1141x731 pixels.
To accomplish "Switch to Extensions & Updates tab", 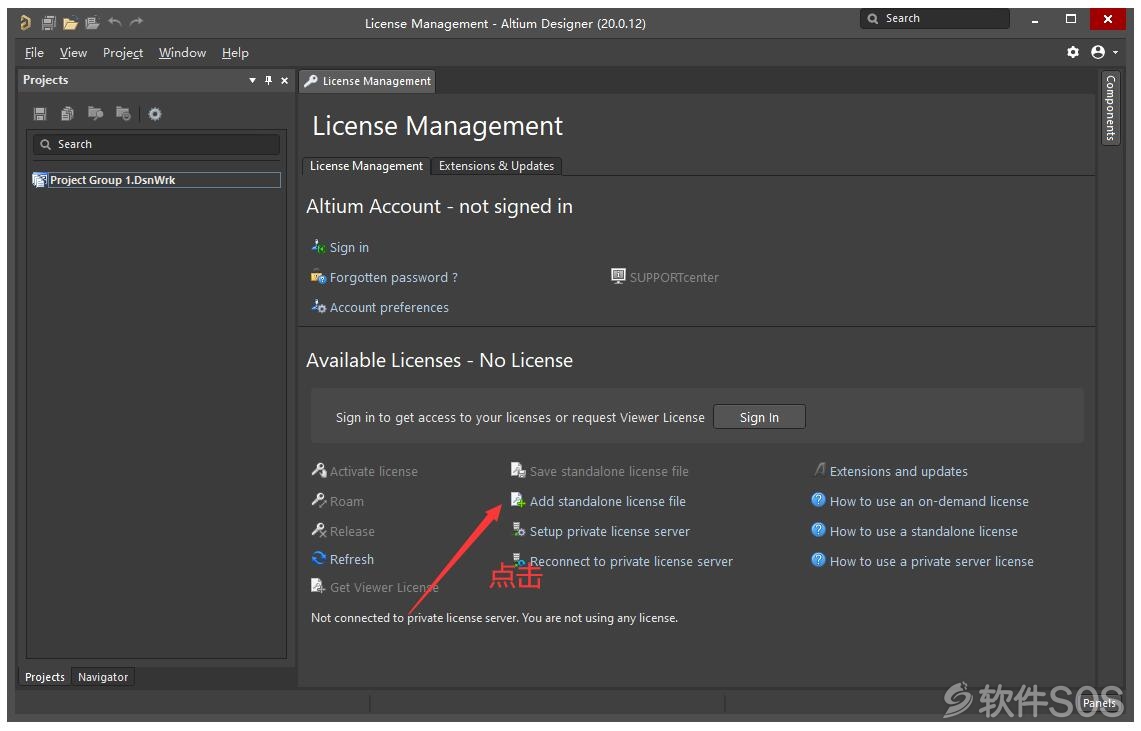I will coord(496,166).
